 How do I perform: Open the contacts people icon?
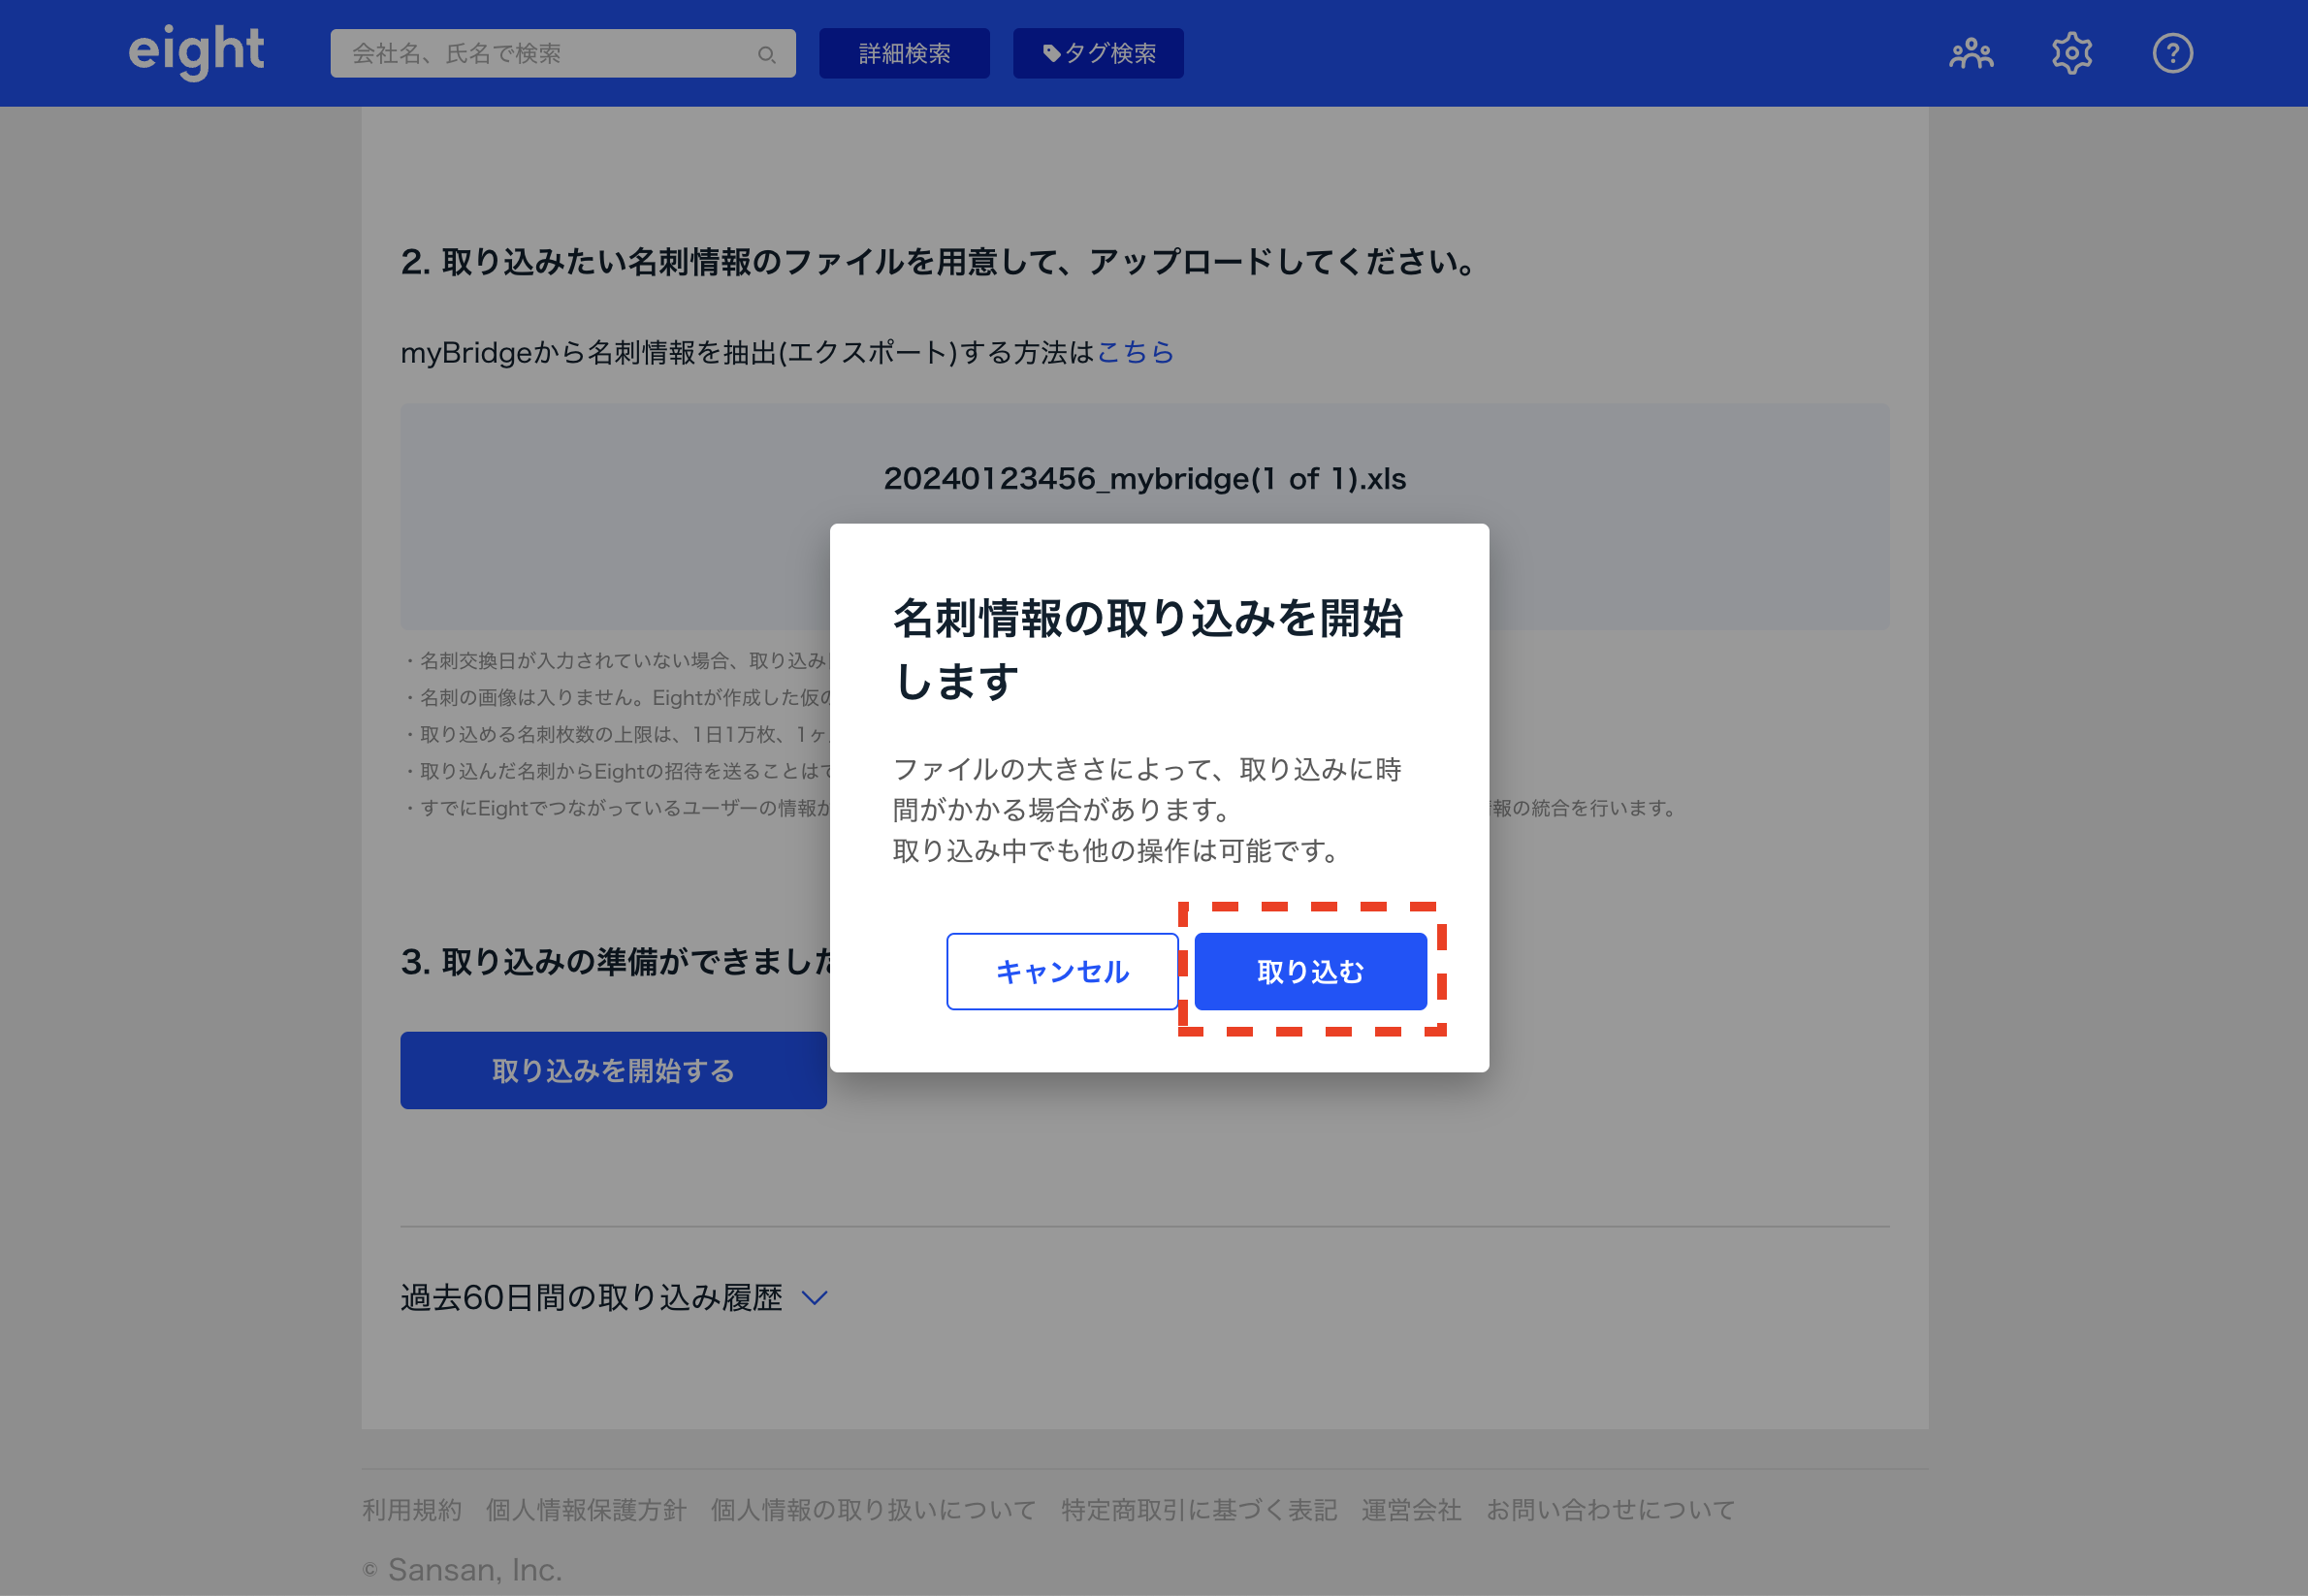coord(1971,53)
